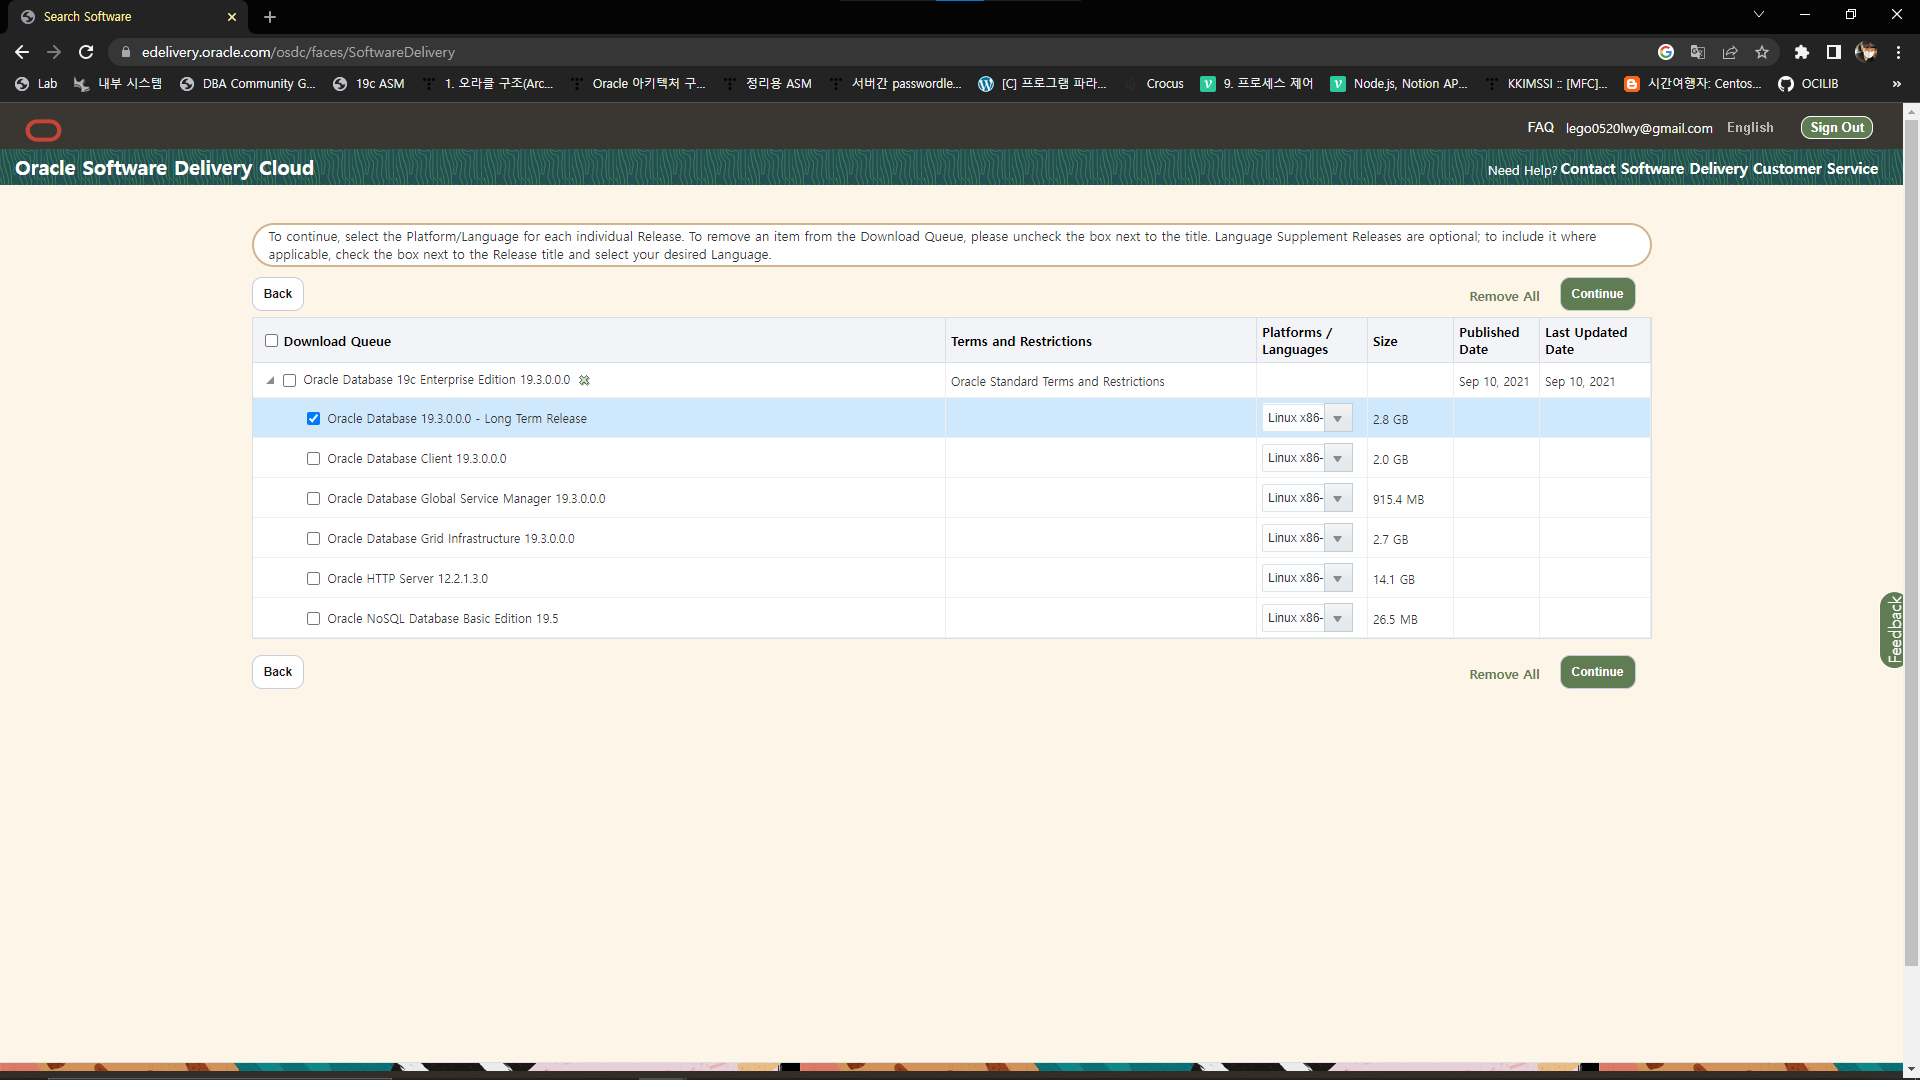Open the Feedback side tab

point(1892,630)
